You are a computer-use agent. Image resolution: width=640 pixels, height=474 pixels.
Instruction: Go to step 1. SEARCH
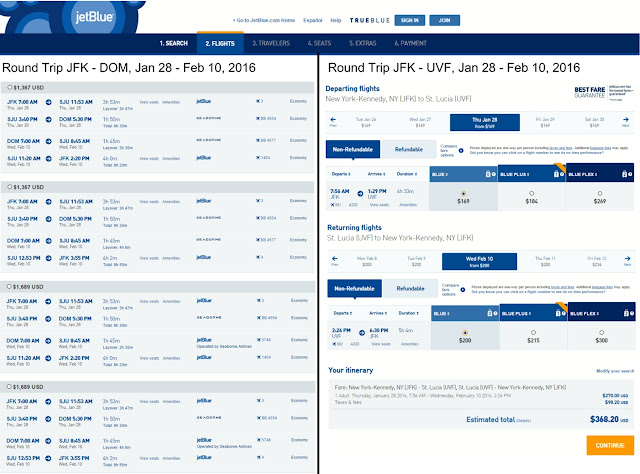point(173,43)
